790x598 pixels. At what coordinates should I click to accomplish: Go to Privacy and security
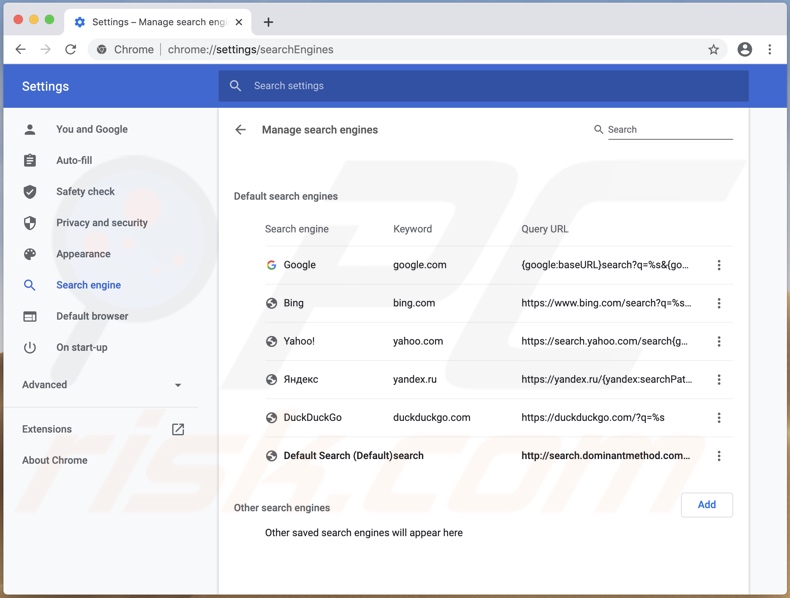click(x=102, y=223)
